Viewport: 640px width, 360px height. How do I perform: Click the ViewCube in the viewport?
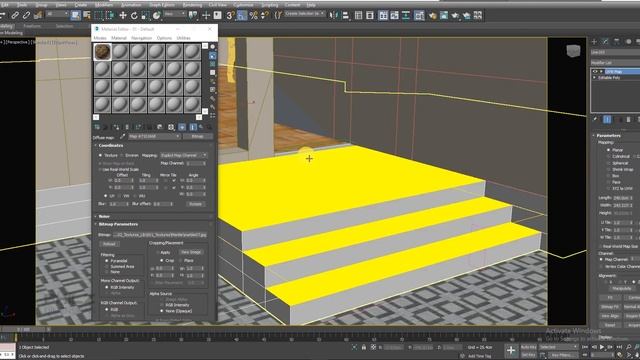point(573,51)
